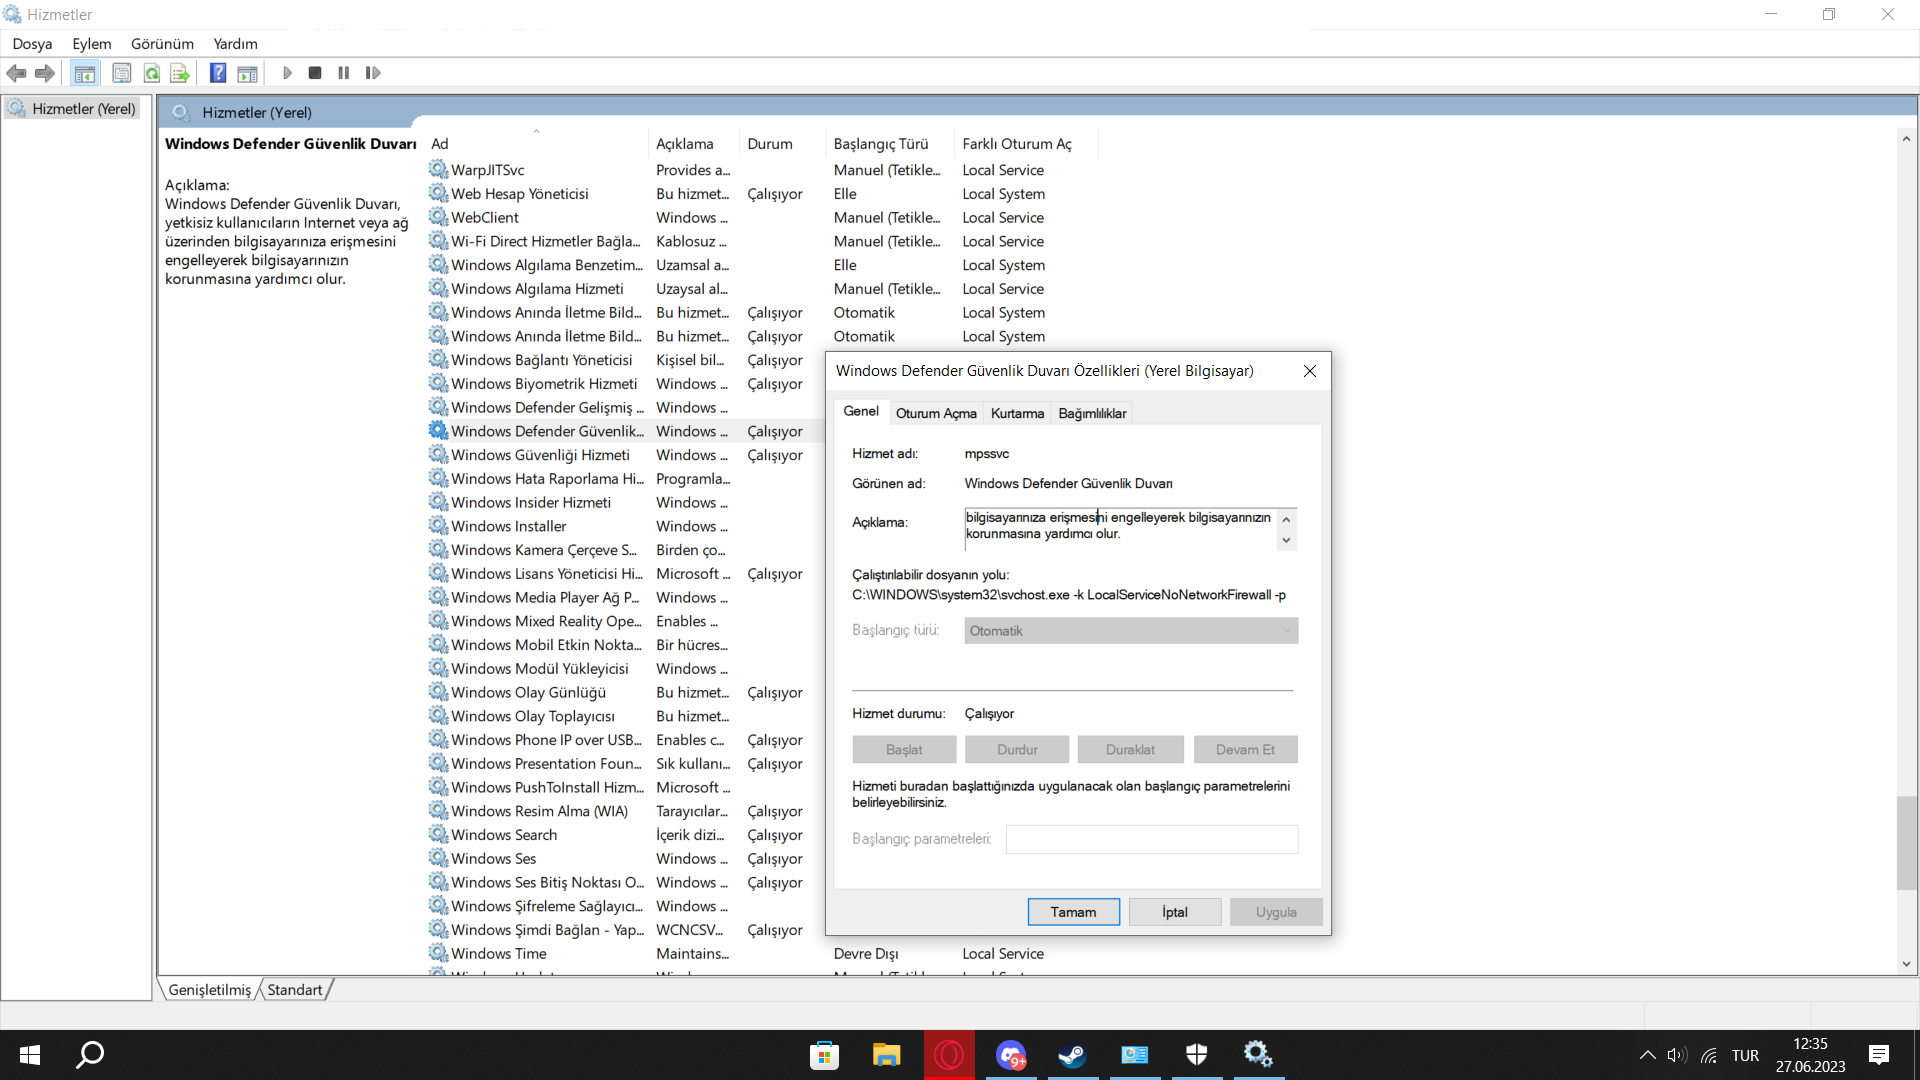Click the Başlangıç parametreleri input field
This screenshot has height=1080, width=1920.
pyautogui.click(x=1151, y=839)
